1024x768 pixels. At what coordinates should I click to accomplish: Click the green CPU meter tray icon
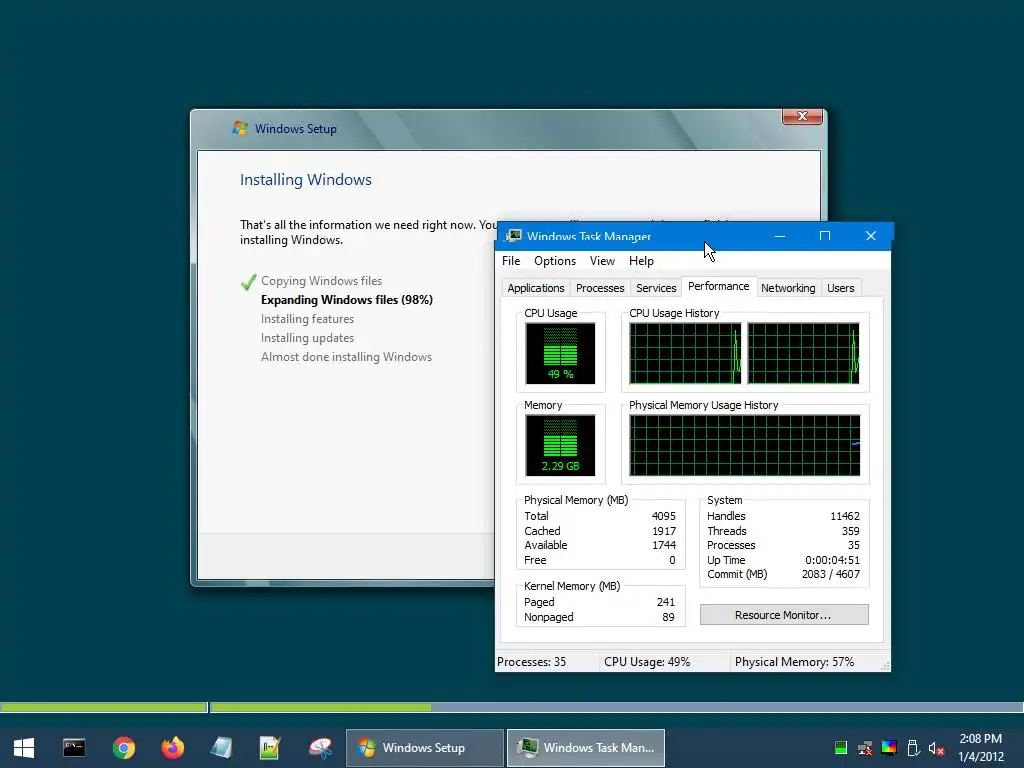[841, 748]
